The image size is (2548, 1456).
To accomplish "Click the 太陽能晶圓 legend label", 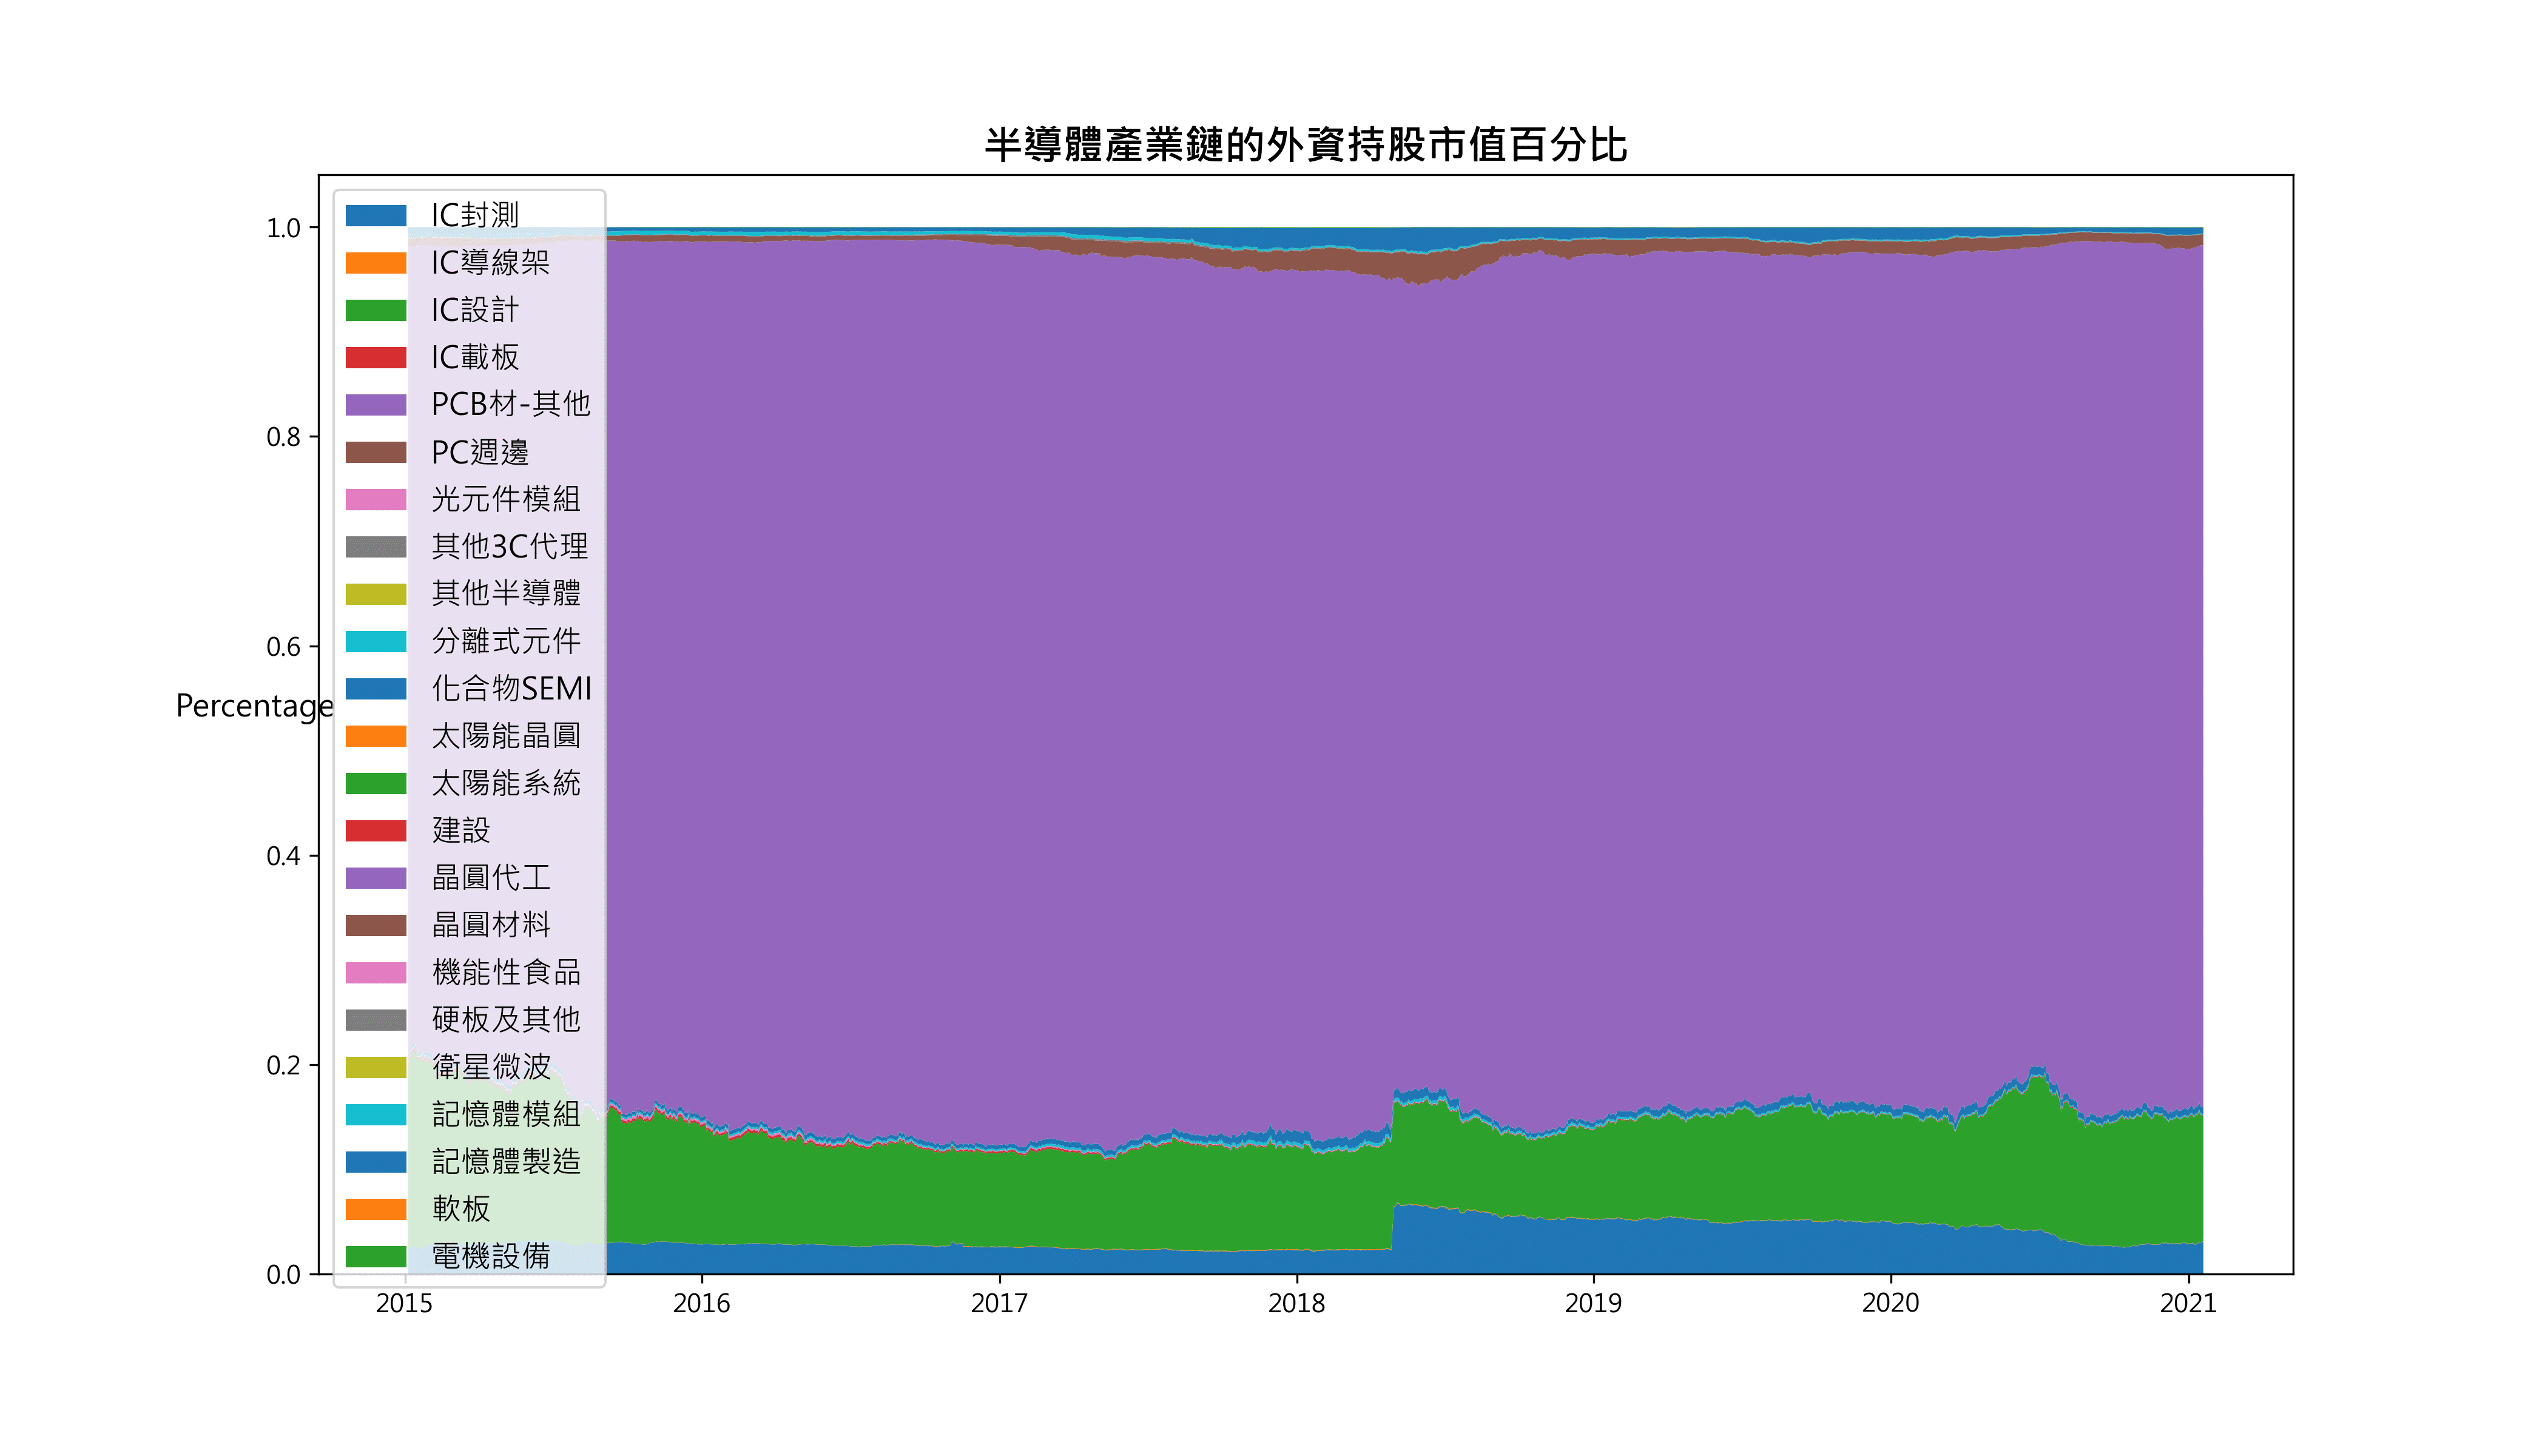I will click(506, 736).
